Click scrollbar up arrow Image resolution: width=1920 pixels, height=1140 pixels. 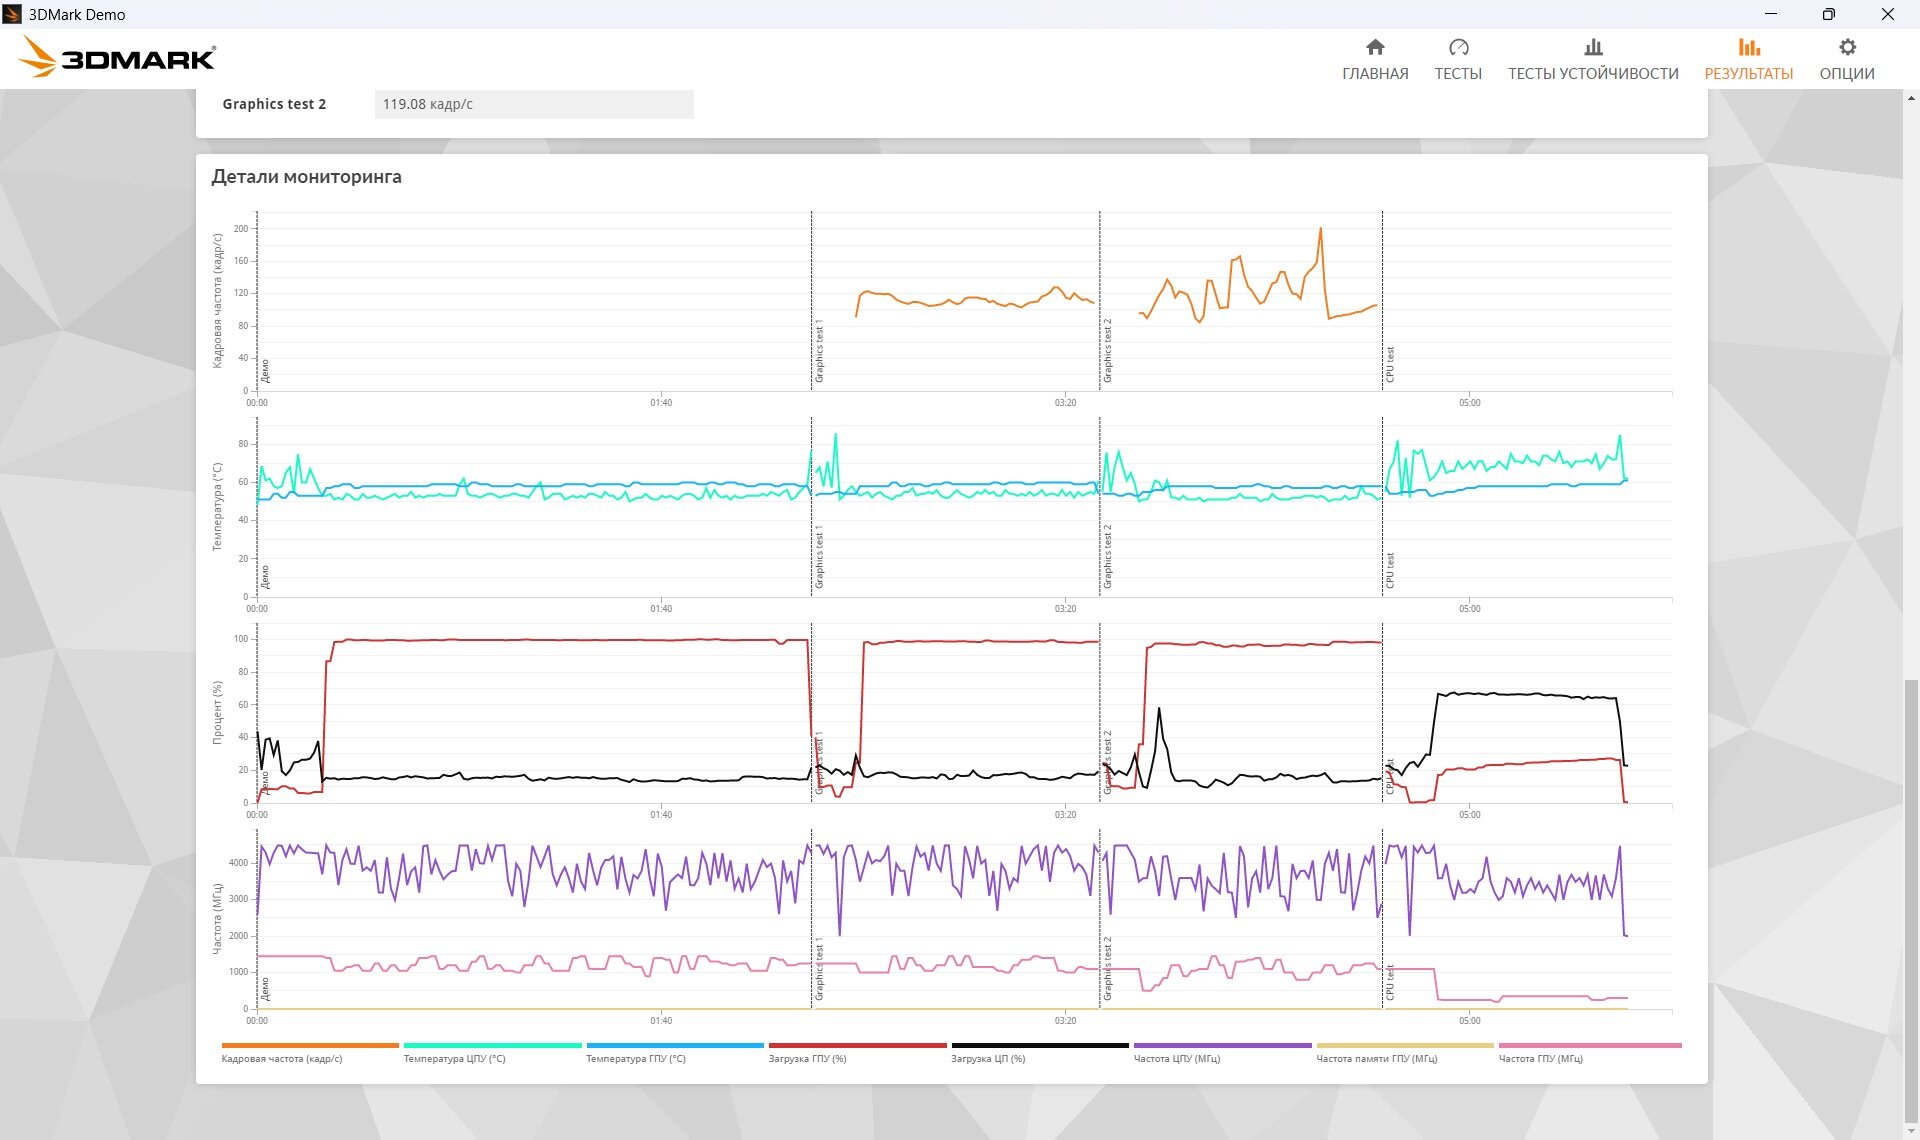1911,98
